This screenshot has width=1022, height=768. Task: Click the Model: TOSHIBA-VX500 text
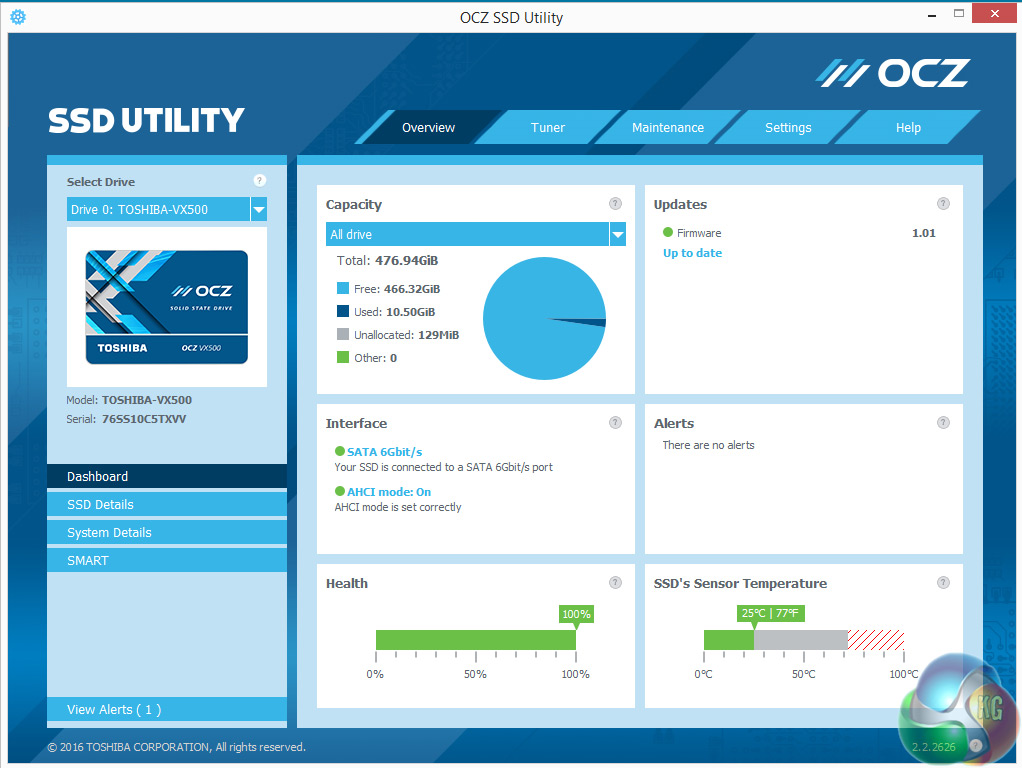point(129,400)
